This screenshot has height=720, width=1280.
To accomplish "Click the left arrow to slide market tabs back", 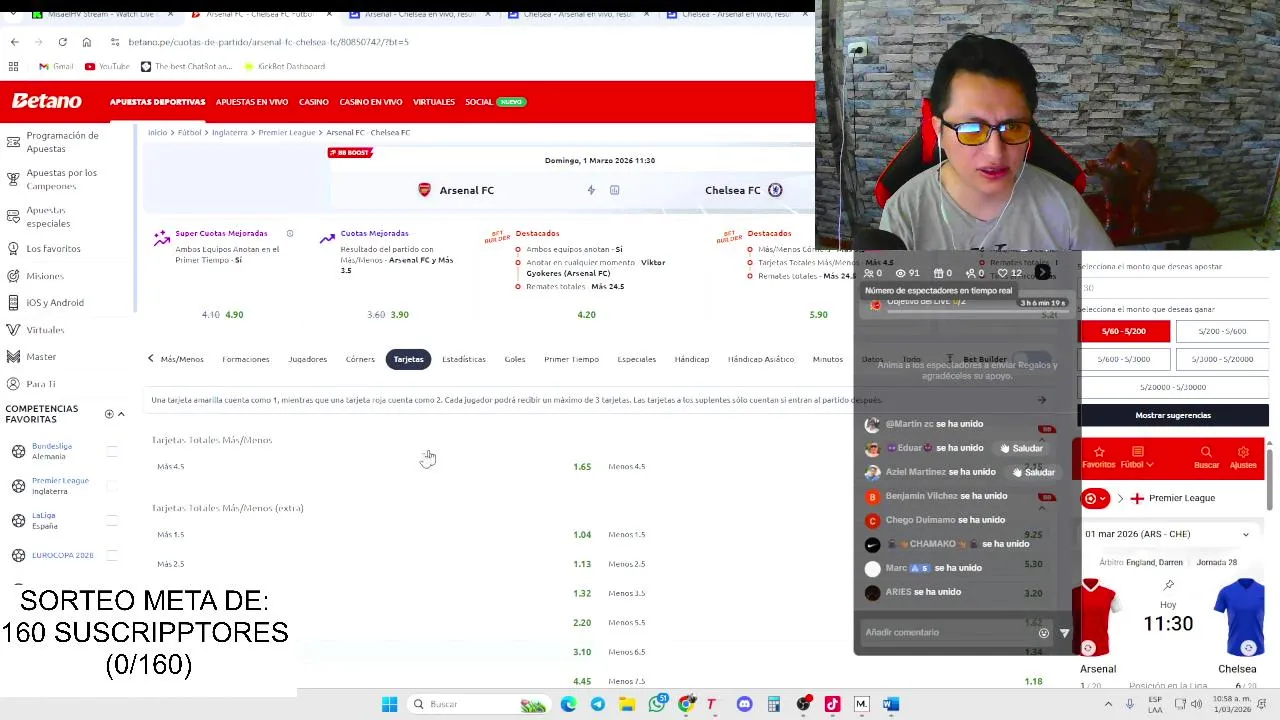I will coord(151,359).
